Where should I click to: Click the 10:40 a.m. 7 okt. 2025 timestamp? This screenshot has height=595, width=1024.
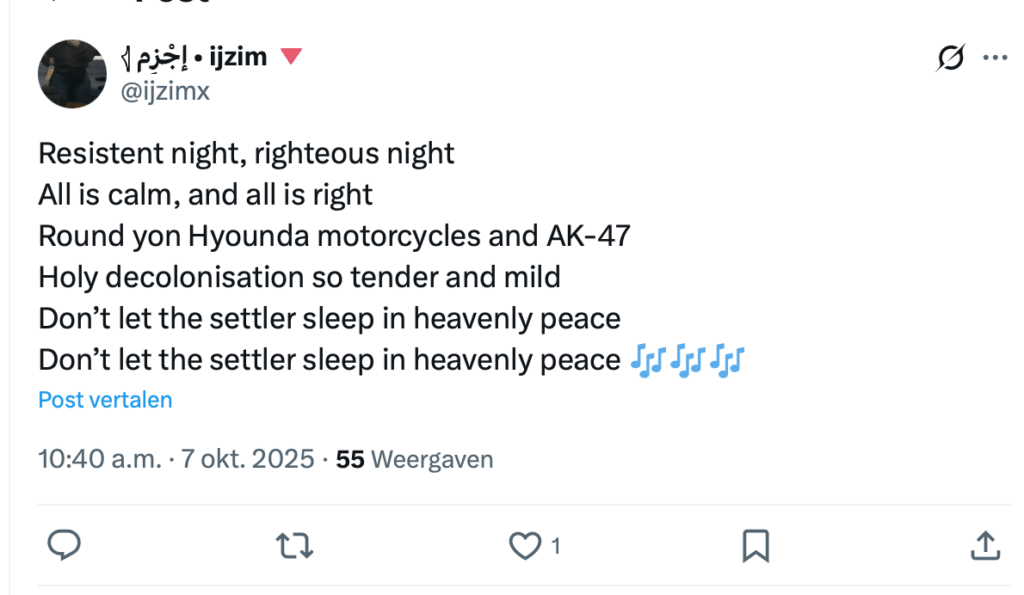tap(177, 459)
